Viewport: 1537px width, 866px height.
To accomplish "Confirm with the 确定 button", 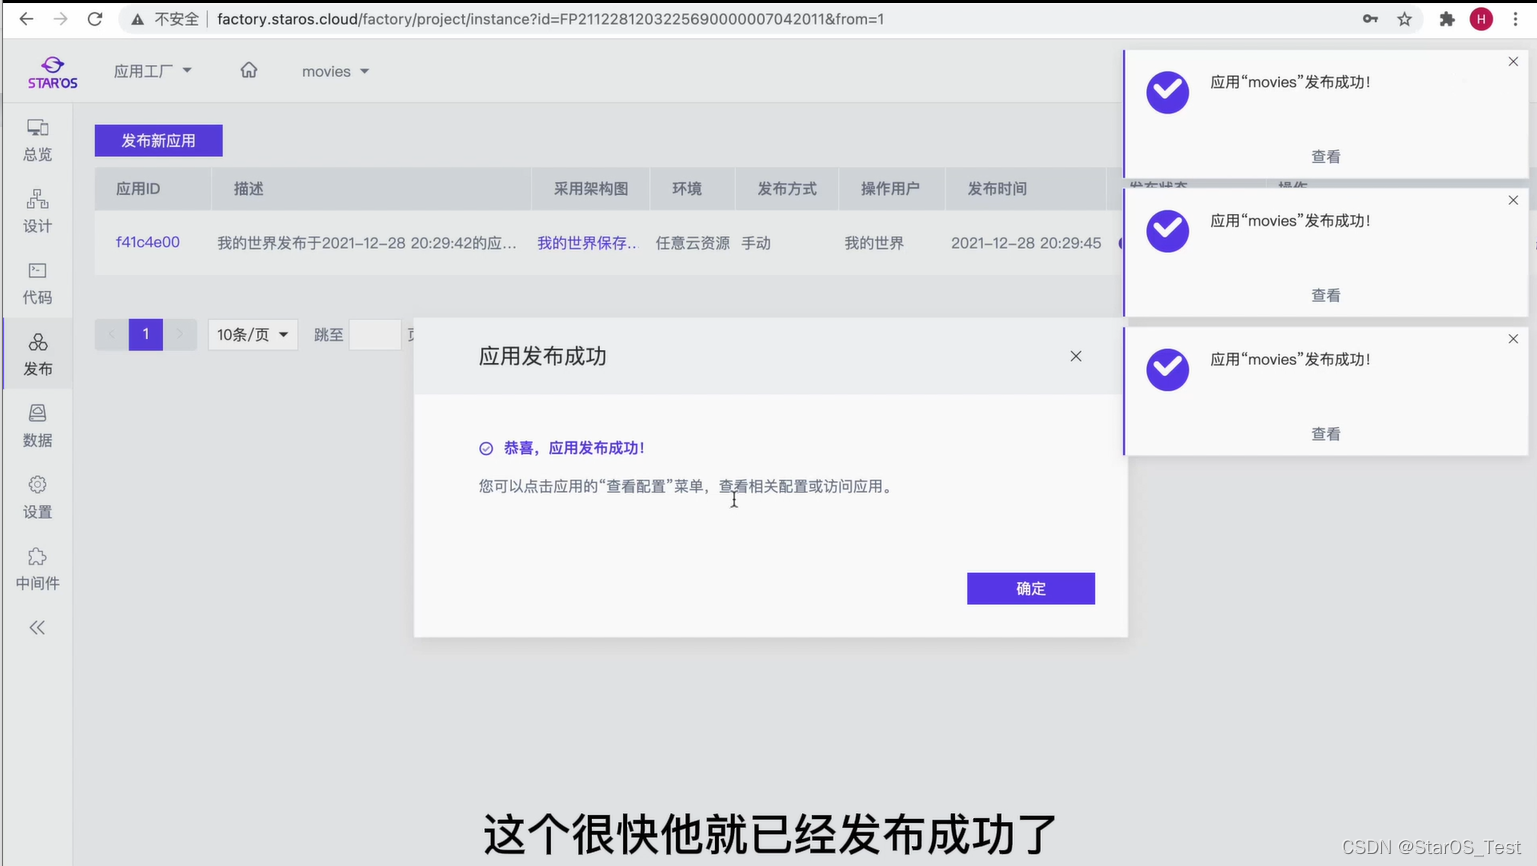I will 1031,589.
